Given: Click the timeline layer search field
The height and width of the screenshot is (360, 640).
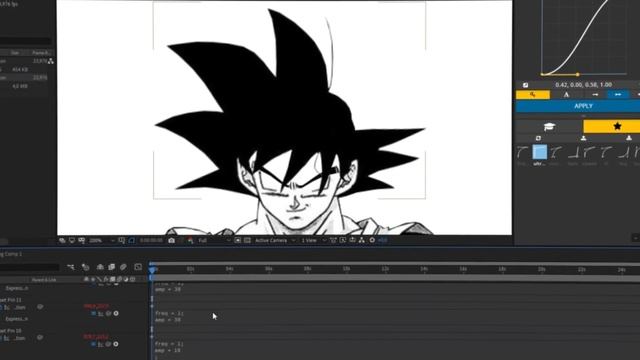Looking at the screenshot, I should [29, 267].
